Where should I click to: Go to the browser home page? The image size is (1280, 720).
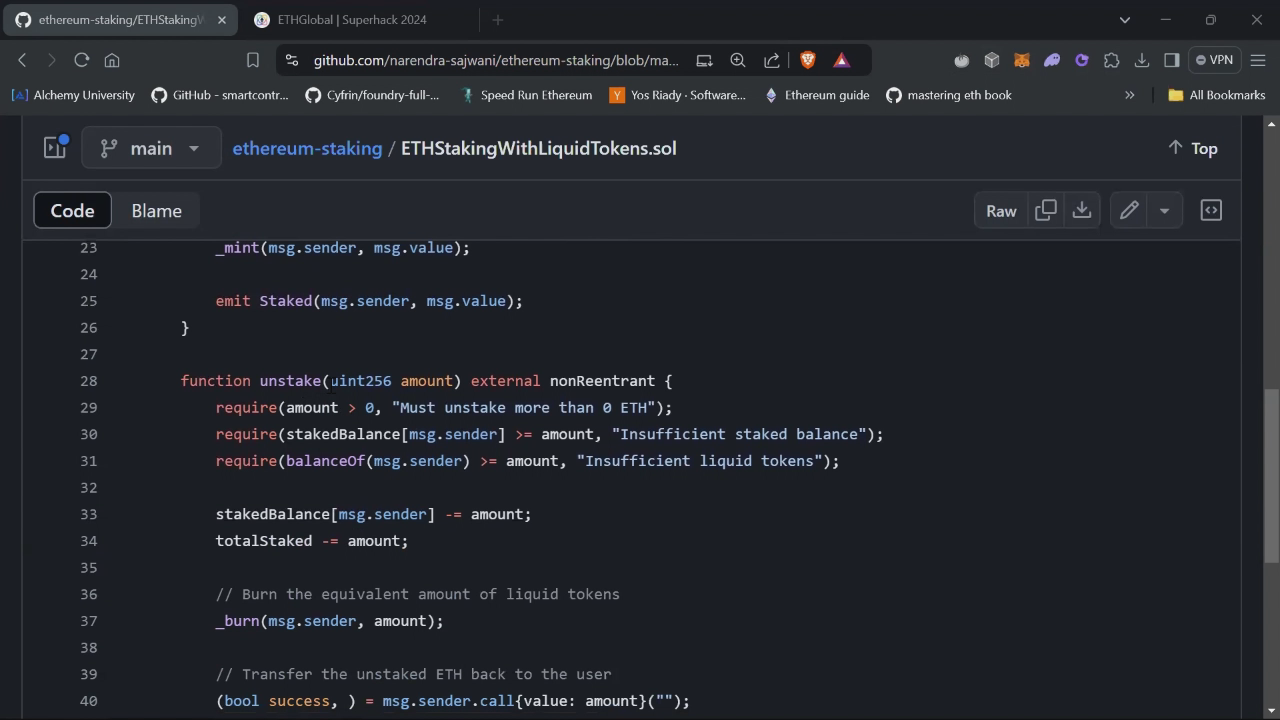tap(112, 60)
